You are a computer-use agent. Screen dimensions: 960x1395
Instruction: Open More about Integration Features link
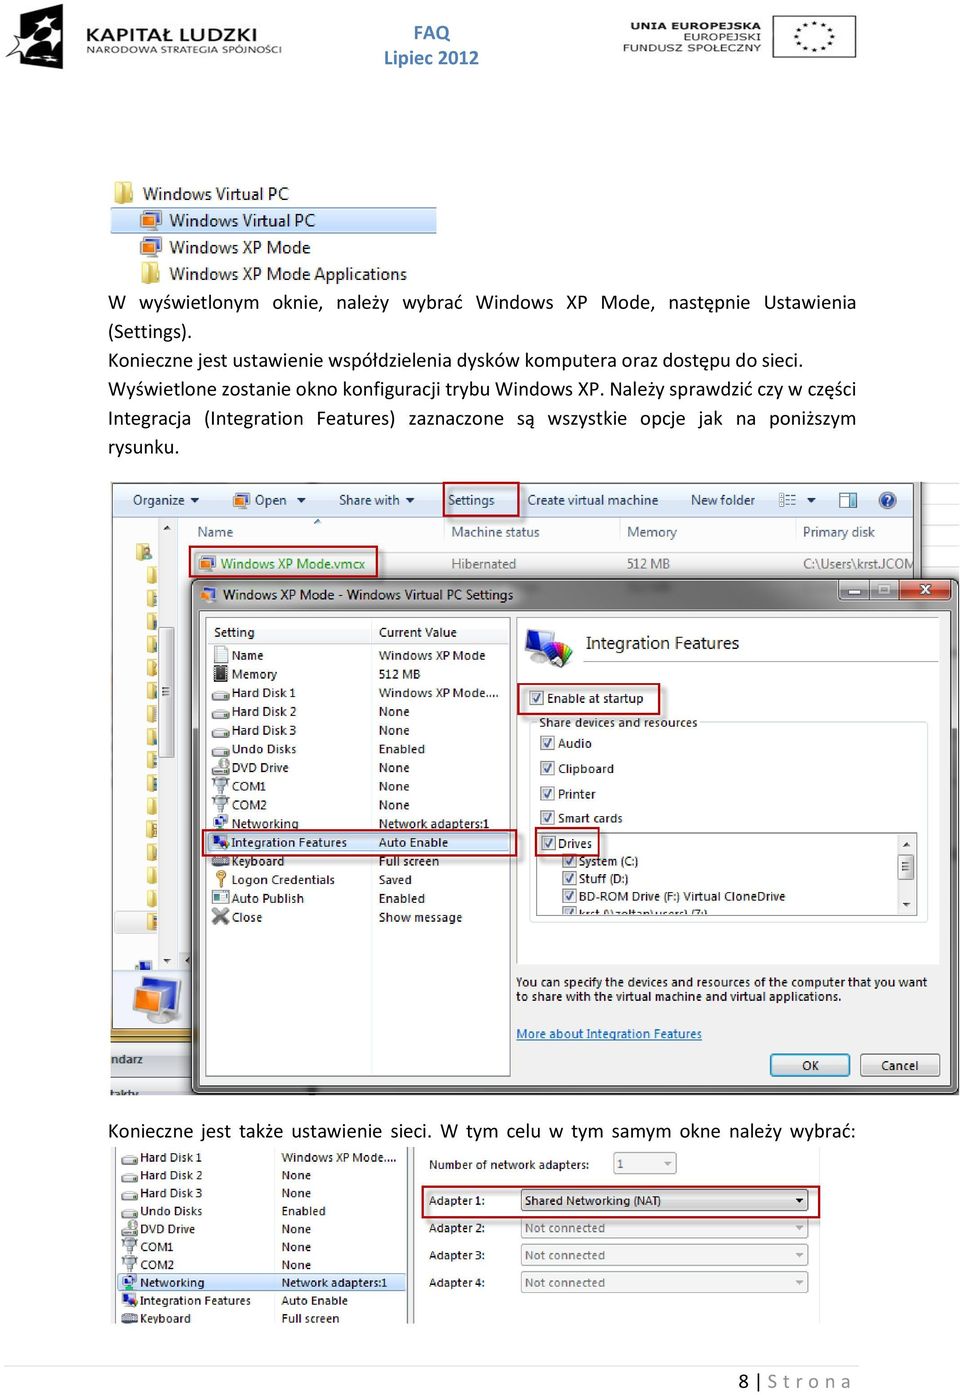(x=609, y=1034)
